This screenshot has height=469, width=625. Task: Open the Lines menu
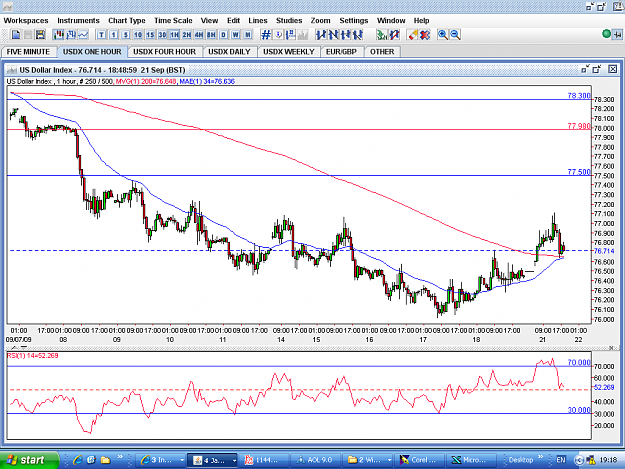(x=257, y=21)
